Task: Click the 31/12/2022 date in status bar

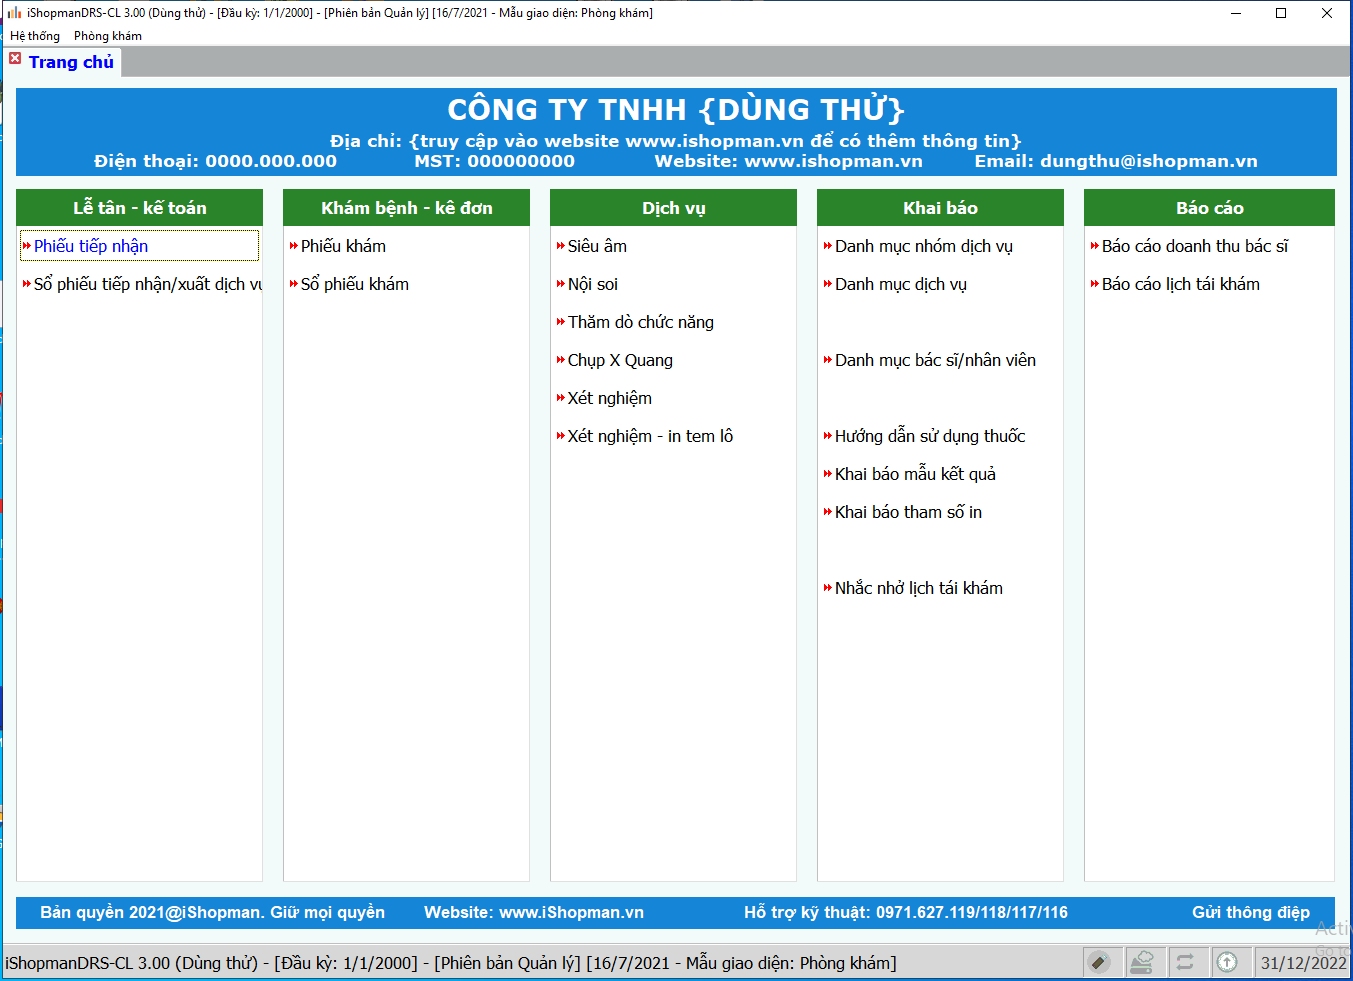Action: point(1303,963)
